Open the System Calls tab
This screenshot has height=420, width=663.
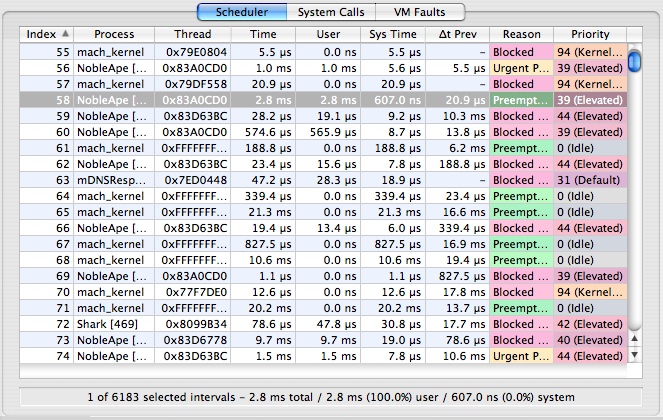point(331,12)
